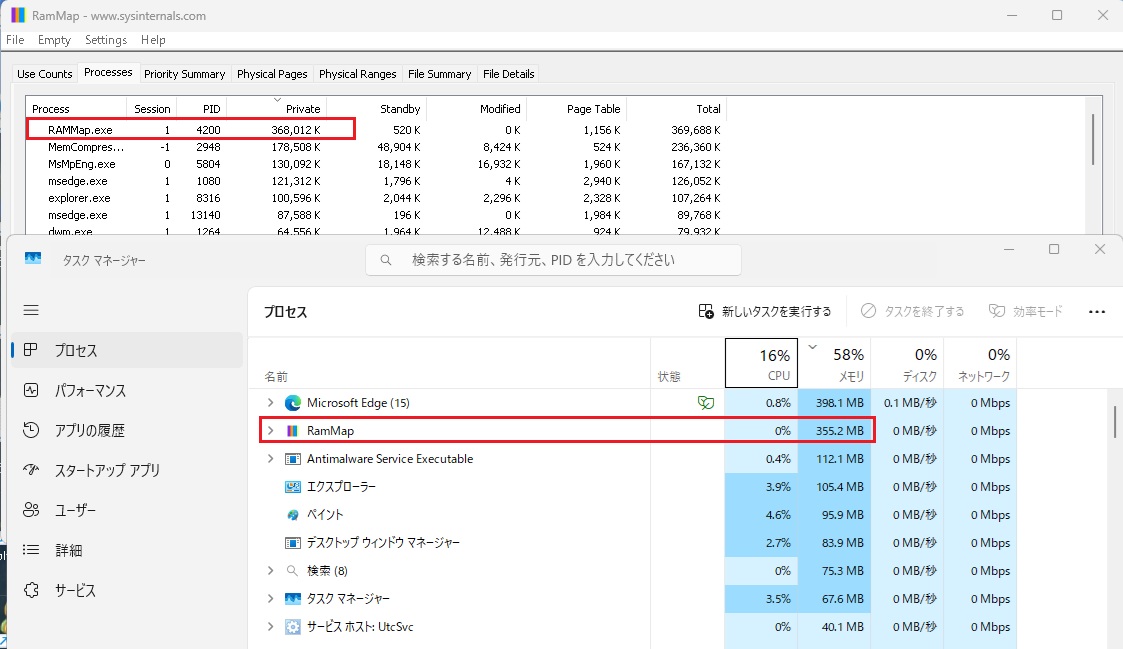Sort RamMap list by Total column
The image size is (1123, 649).
pos(677,108)
